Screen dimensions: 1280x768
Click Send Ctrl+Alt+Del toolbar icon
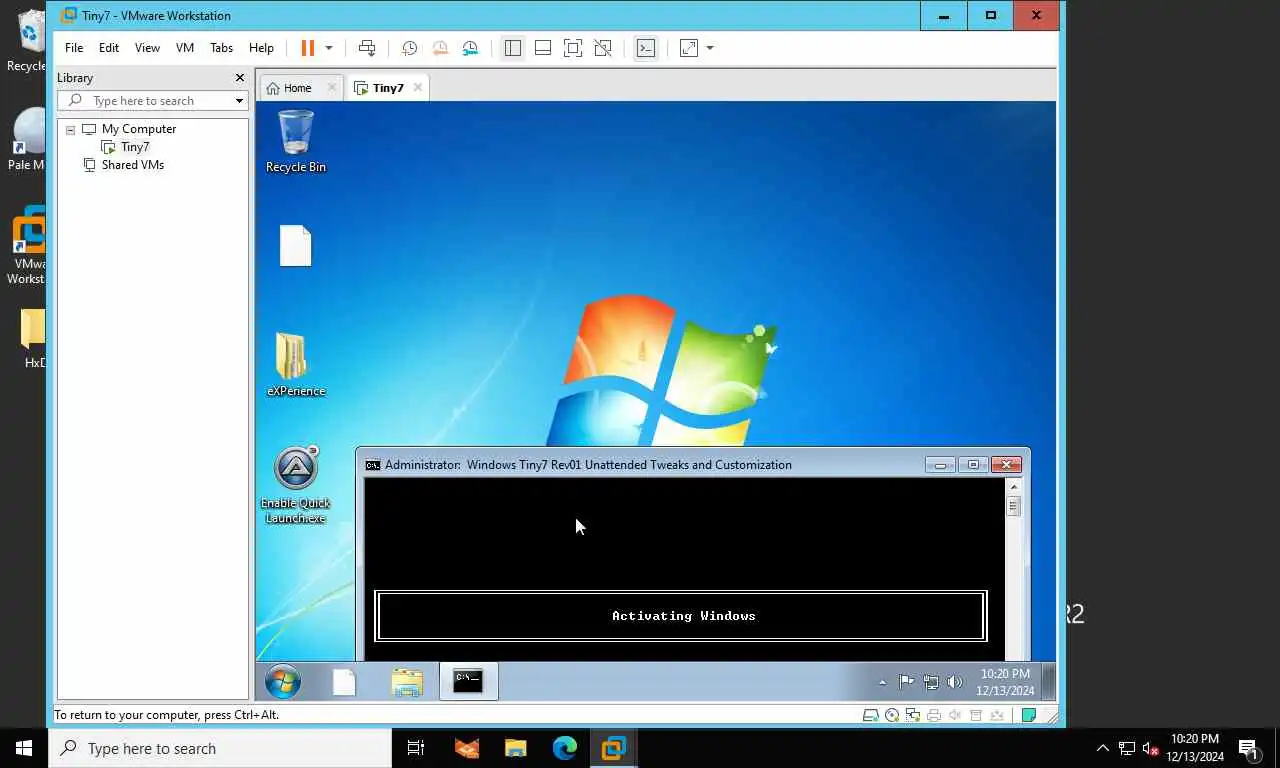367,48
